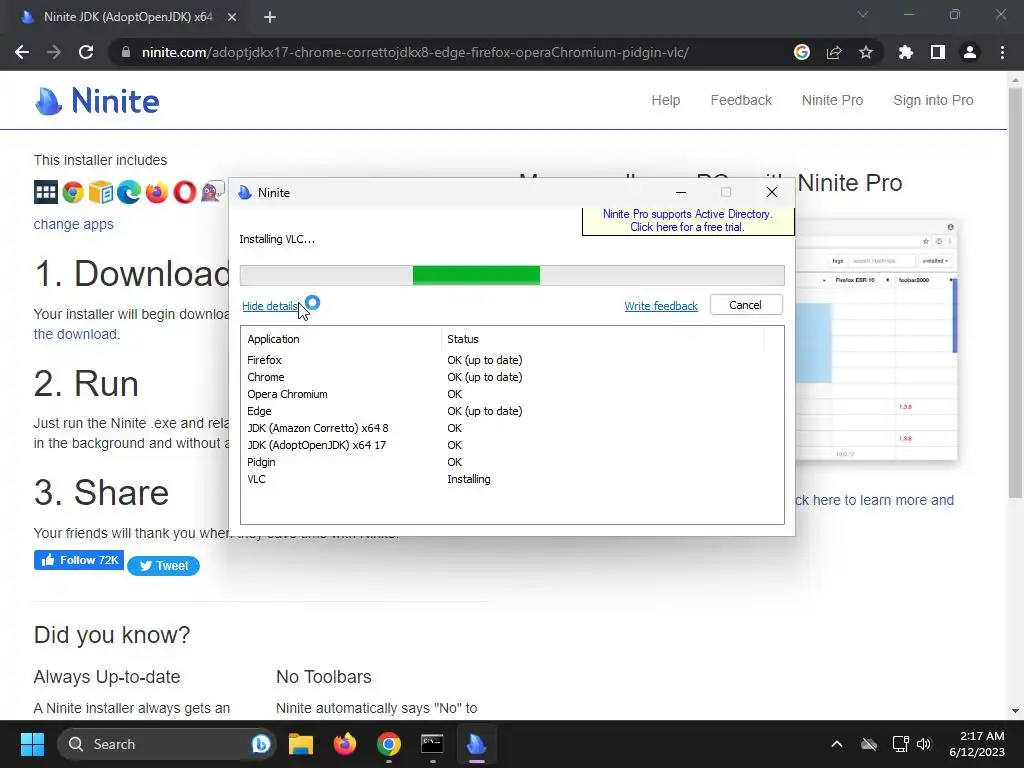Click the installer progress bar

coord(512,275)
